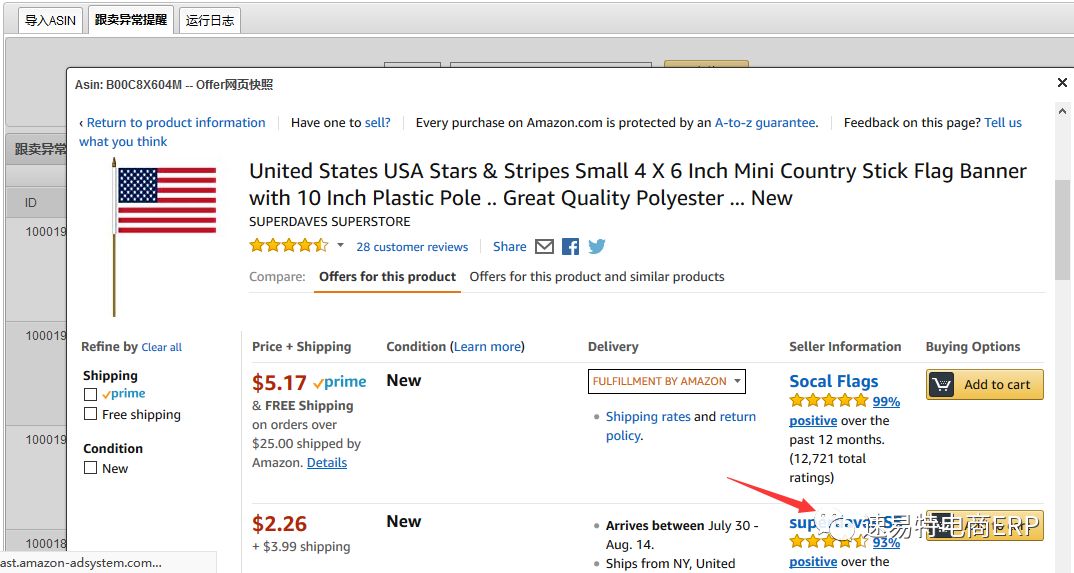Expand the star rating breakdown arrow

[x=340, y=246]
